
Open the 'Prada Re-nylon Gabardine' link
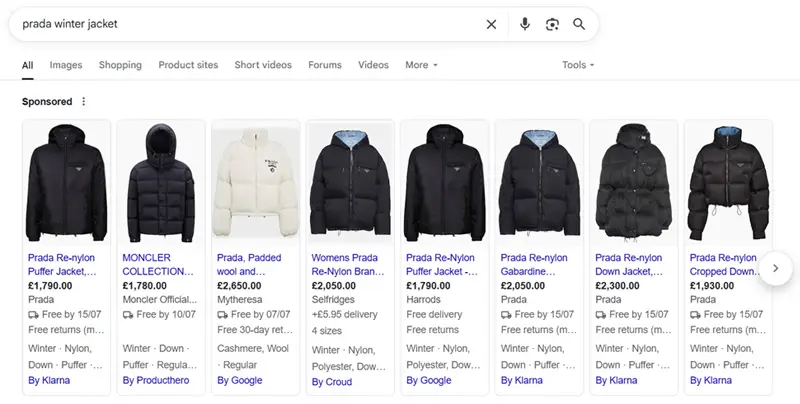[x=534, y=265]
